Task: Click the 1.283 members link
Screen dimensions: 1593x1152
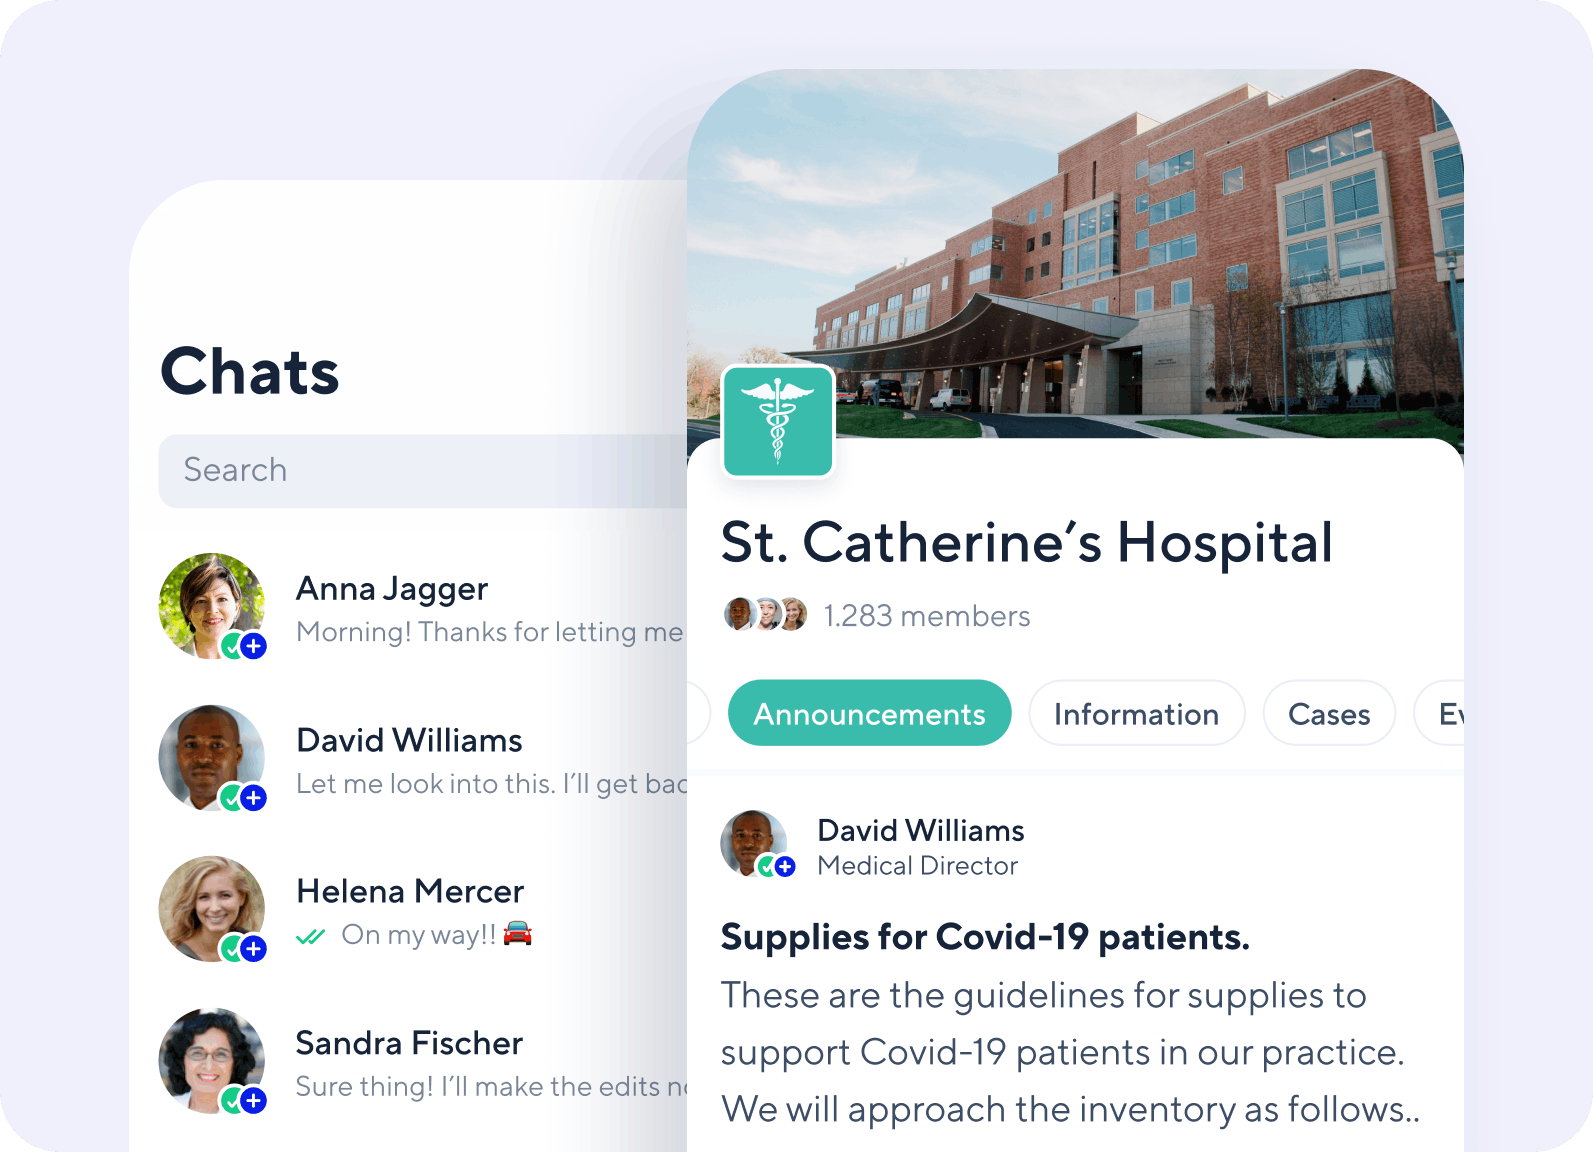Action: [927, 616]
